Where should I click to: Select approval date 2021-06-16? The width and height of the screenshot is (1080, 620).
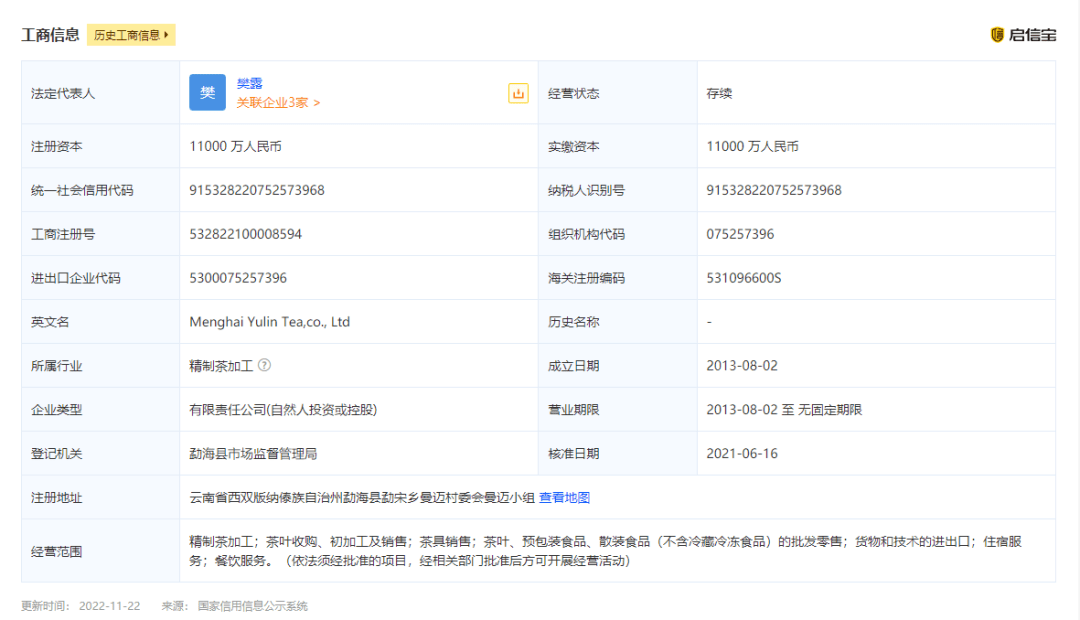pyautogui.click(x=742, y=454)
